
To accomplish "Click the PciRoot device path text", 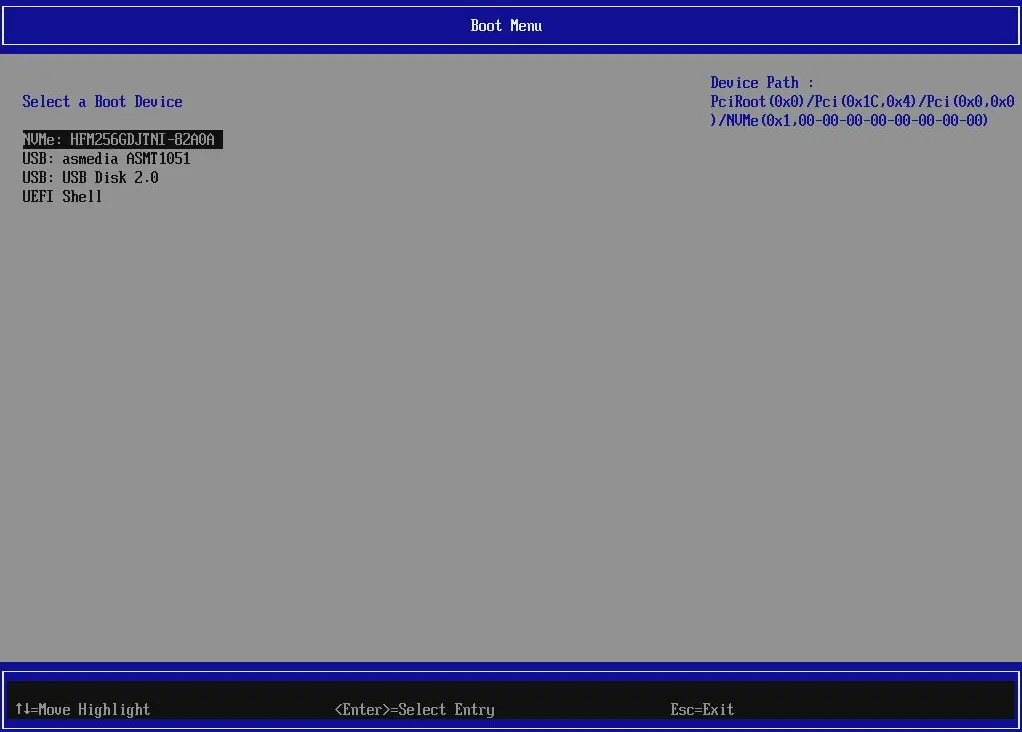I will pos(860,101).
